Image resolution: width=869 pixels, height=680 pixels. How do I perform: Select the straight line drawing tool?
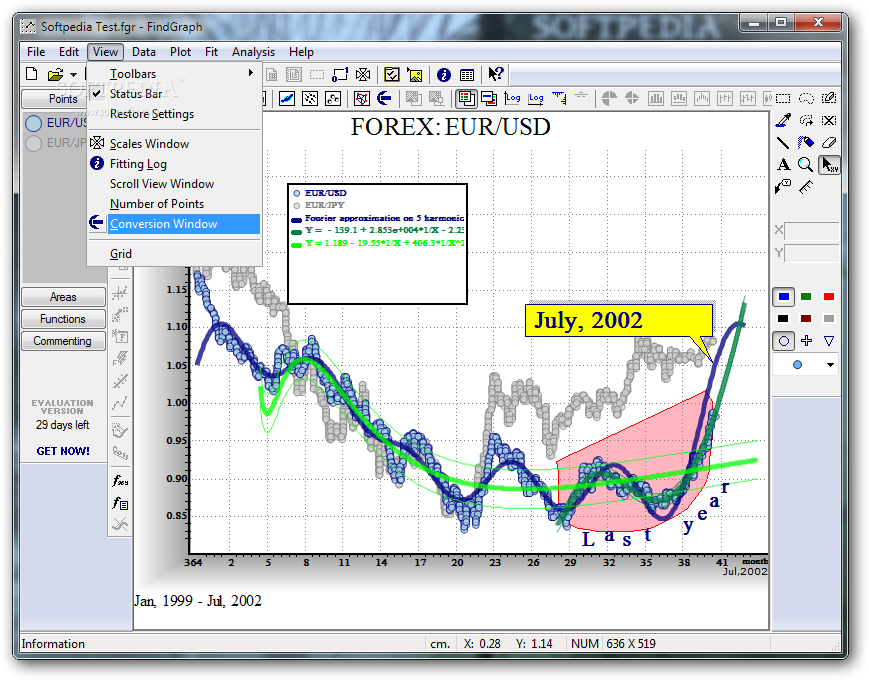coord(783,142)
